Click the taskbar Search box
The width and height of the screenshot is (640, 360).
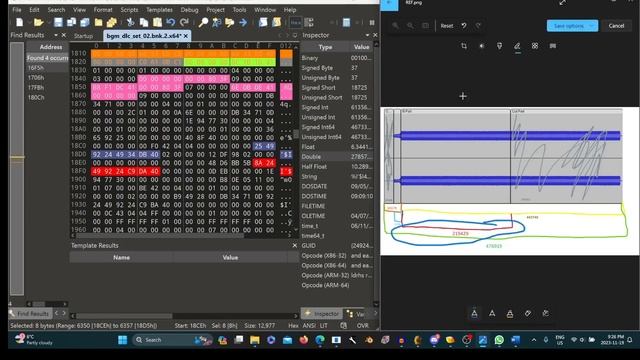171,340
